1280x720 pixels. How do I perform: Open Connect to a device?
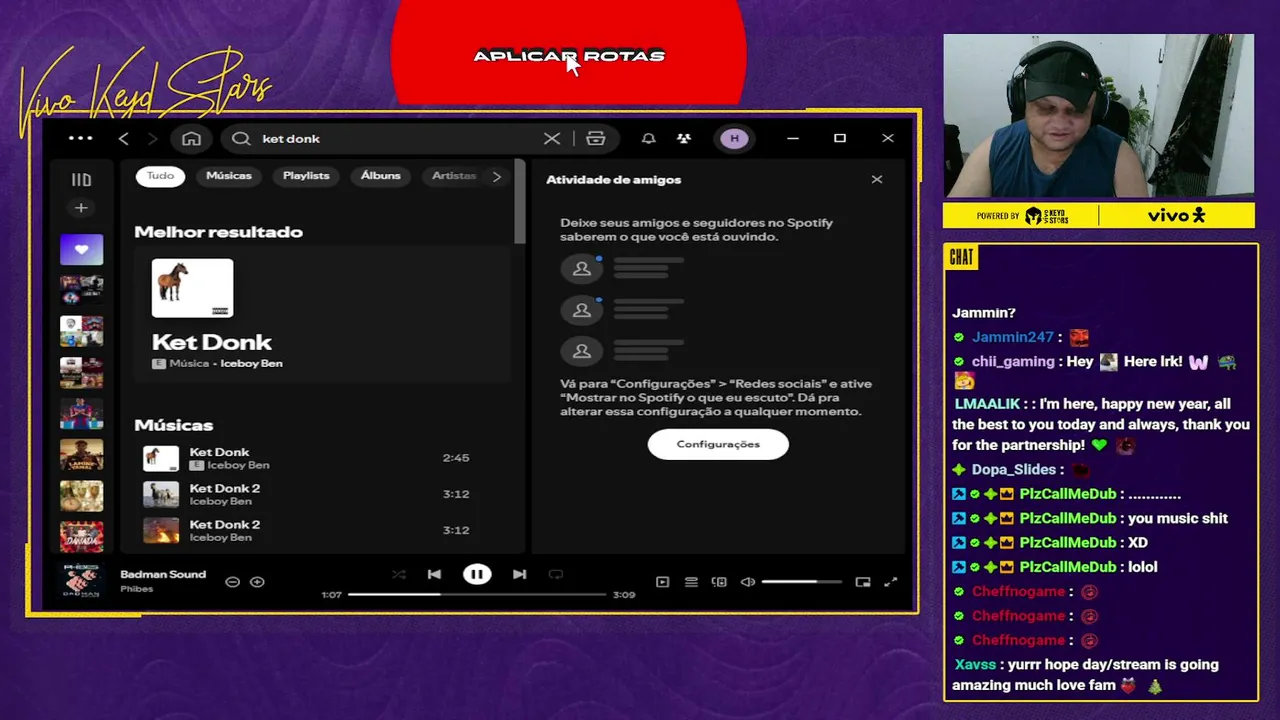tap(719, 582)
